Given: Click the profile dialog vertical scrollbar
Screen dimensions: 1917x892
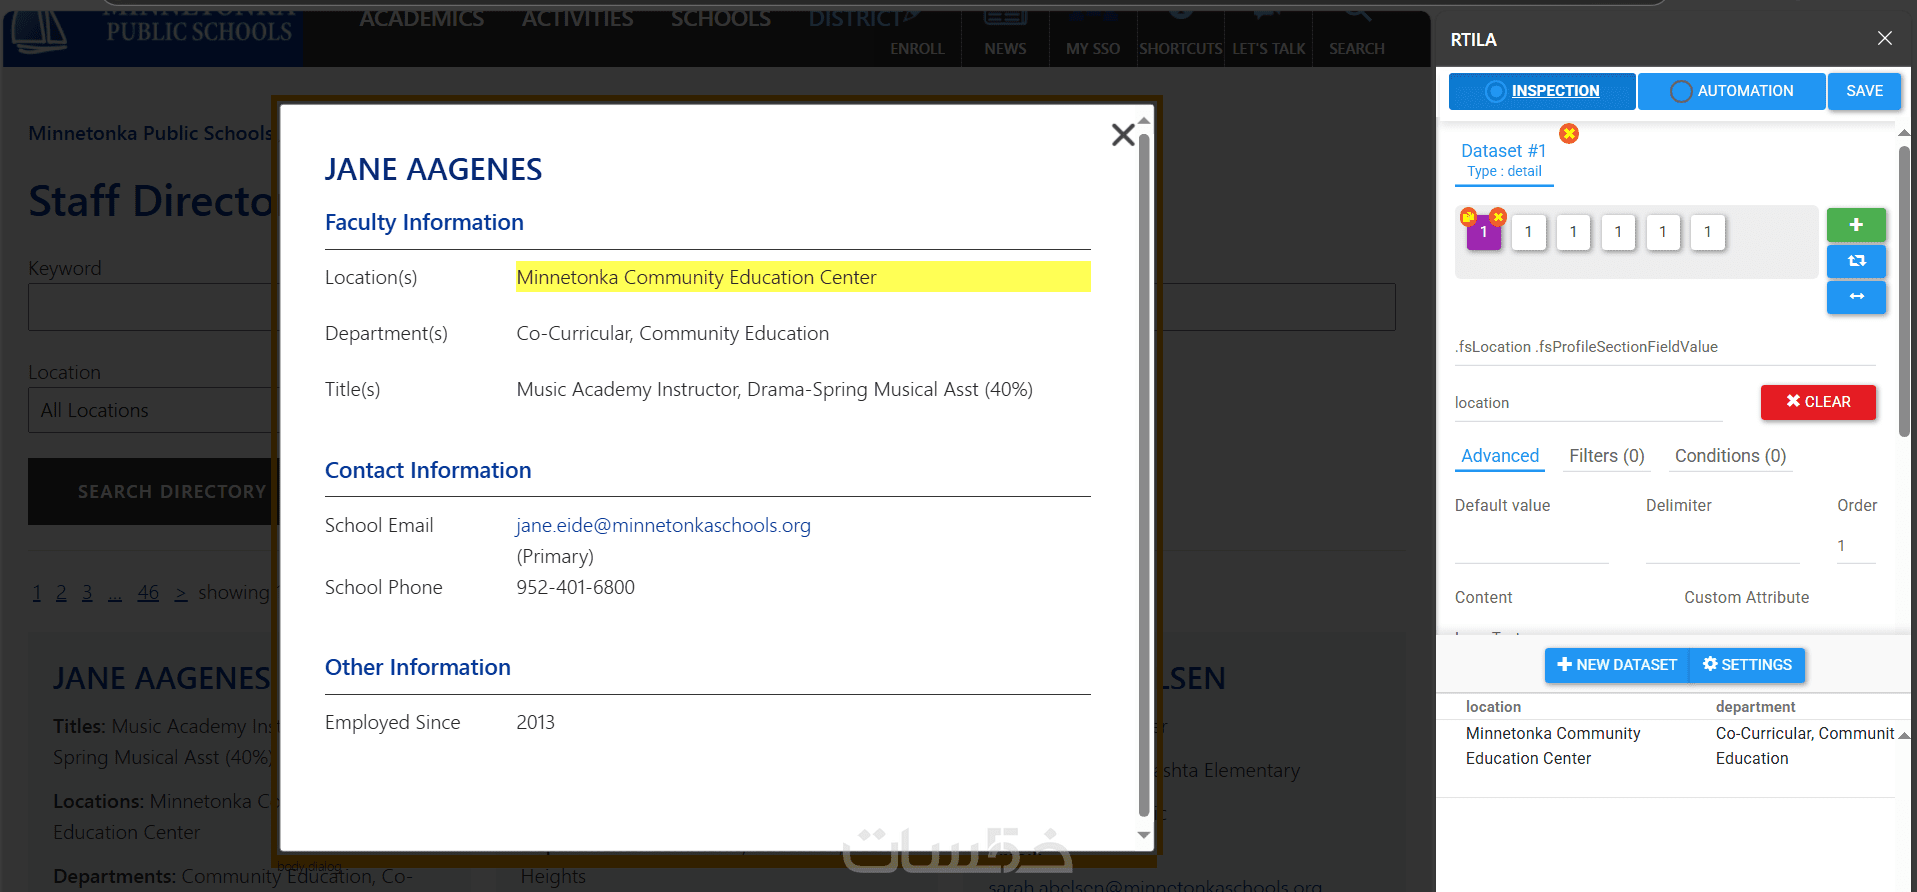Looking at the screenshot, I should click(x=1144, y=475).
